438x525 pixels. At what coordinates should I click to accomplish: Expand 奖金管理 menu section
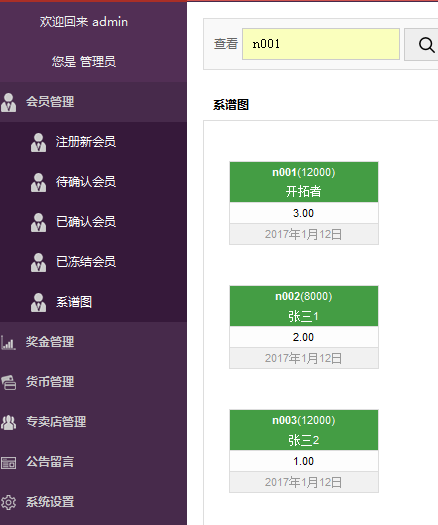93,342
